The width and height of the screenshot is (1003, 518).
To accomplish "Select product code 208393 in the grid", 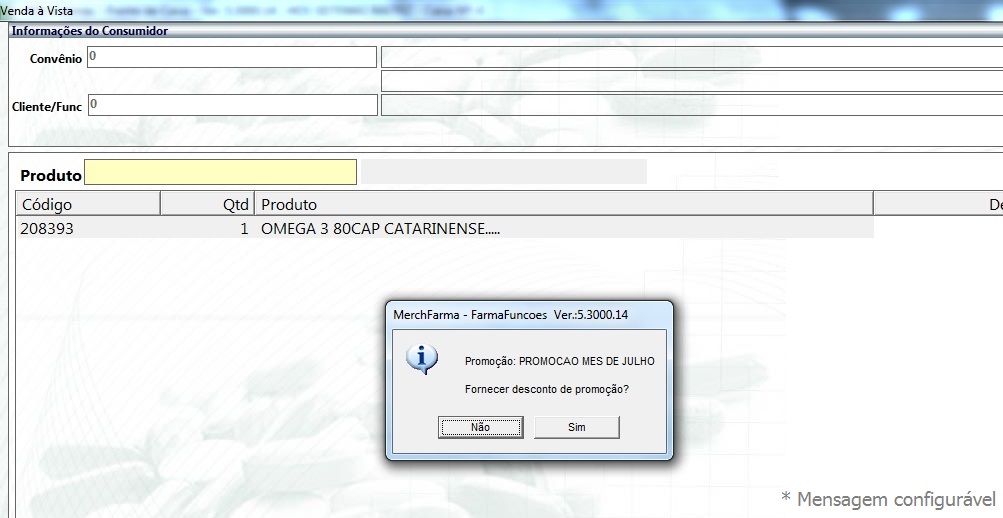I will 48,229.
